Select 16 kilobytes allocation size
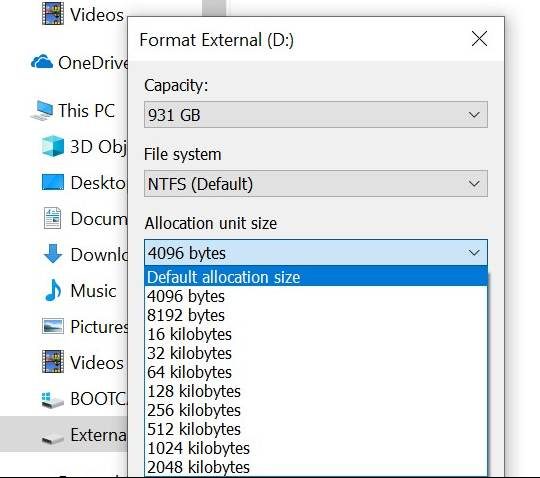This screenshot has width=540, height=478. [x=315, y=334]
